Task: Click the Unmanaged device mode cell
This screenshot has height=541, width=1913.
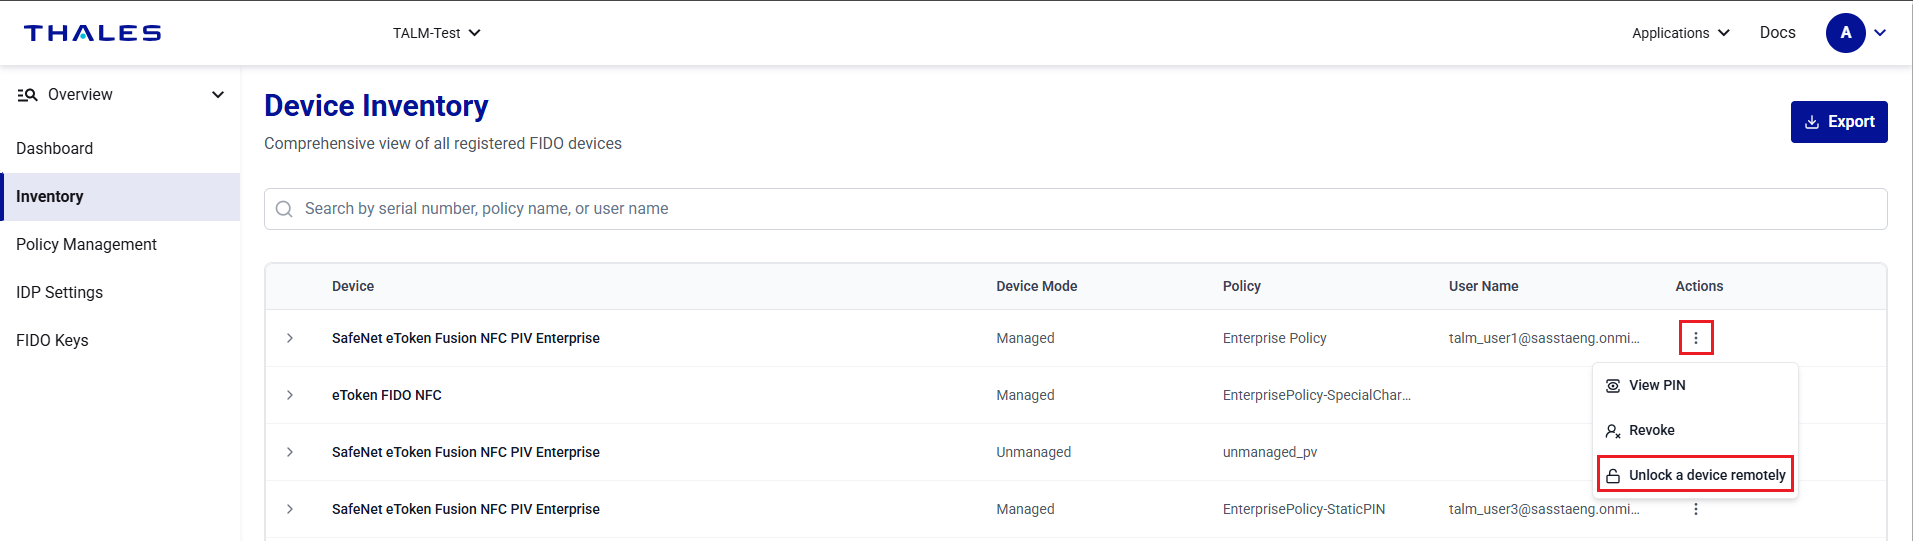Action: [1033, 452]
